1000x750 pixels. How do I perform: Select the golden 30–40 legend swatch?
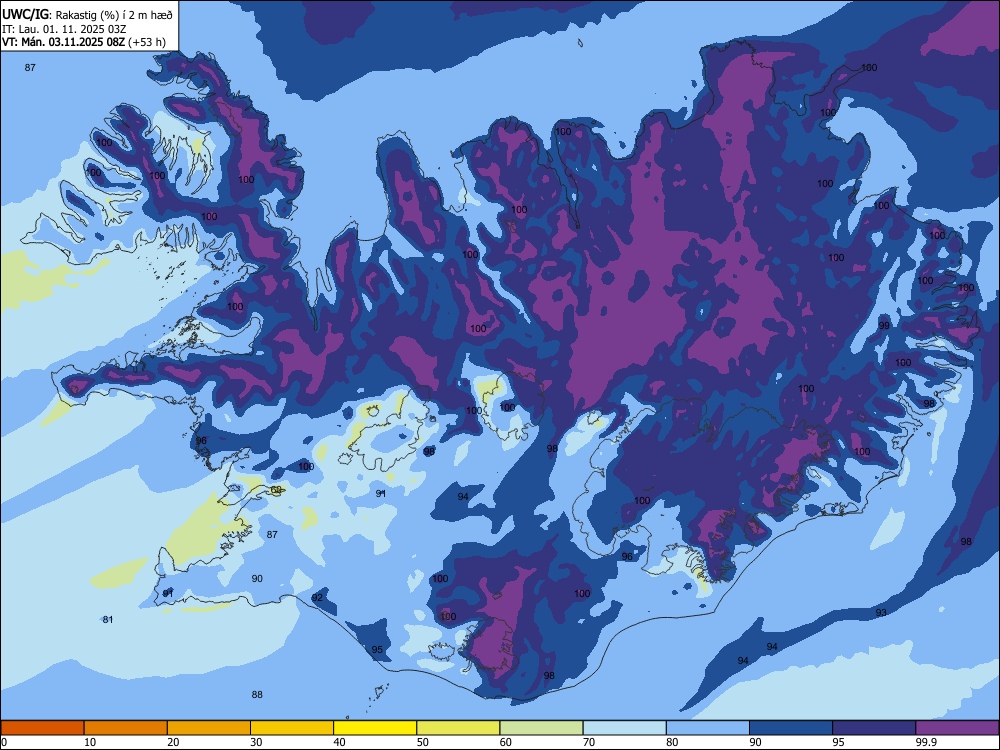pyautogui.click(x=292, y=728)
